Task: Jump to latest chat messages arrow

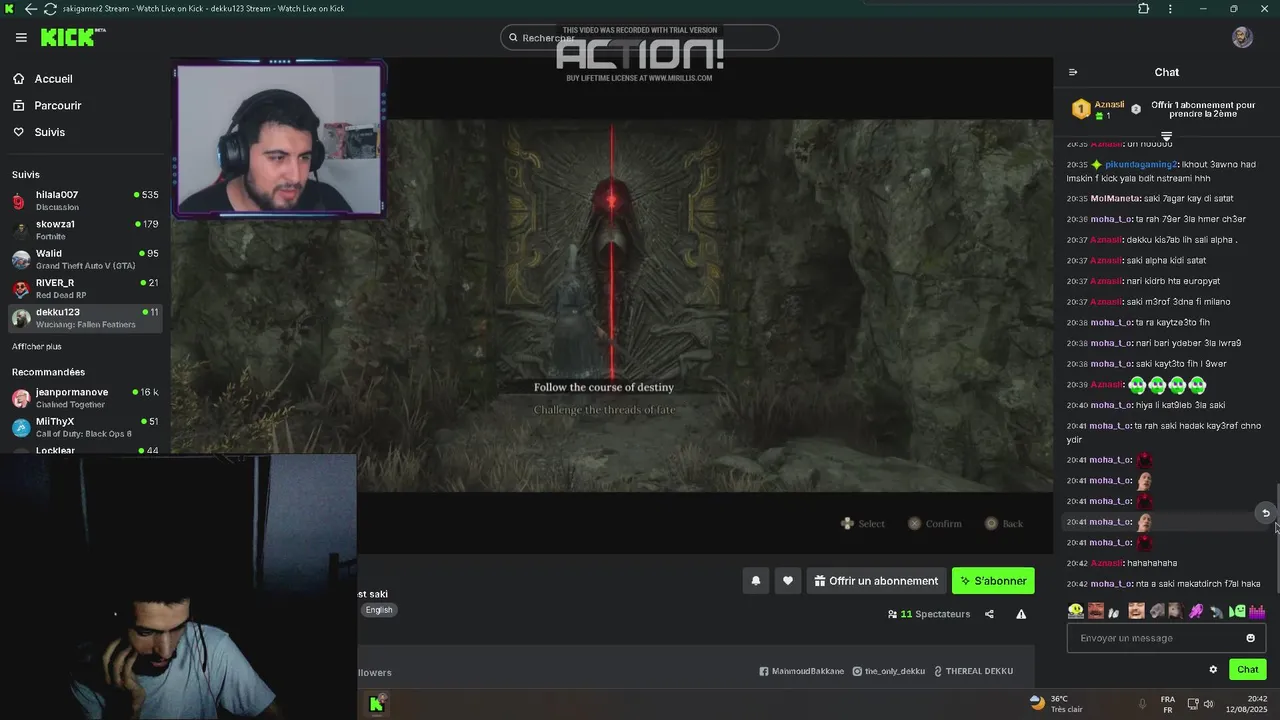Action: click(1265, 513)
